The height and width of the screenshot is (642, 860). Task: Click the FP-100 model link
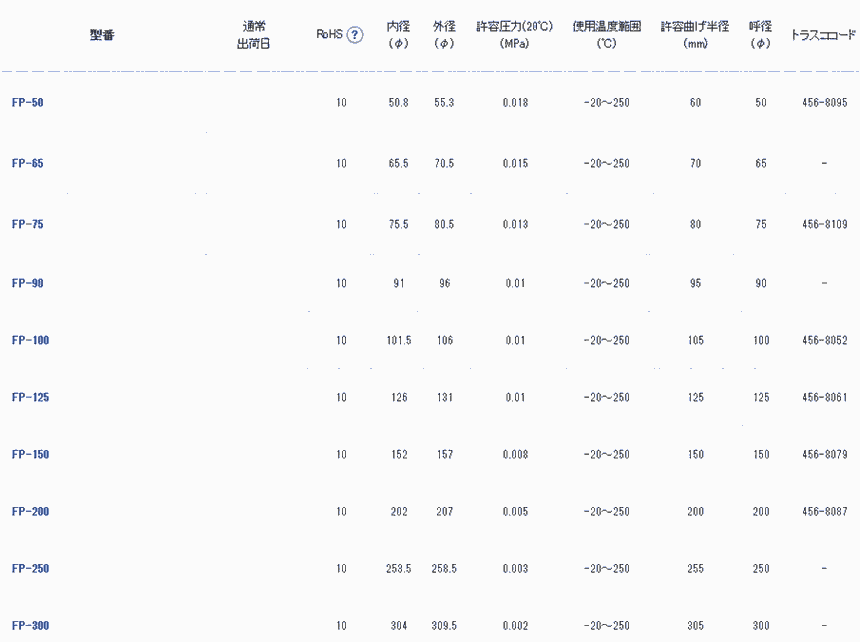point(30,341)
